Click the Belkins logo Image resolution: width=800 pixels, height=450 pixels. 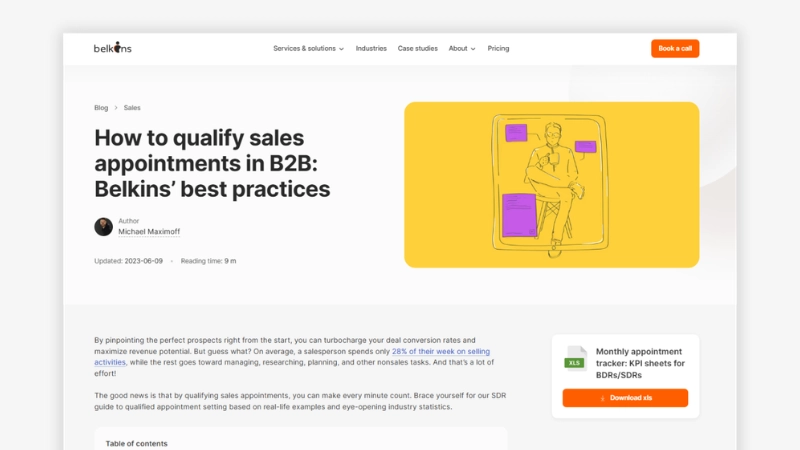(x=112, y=48)
